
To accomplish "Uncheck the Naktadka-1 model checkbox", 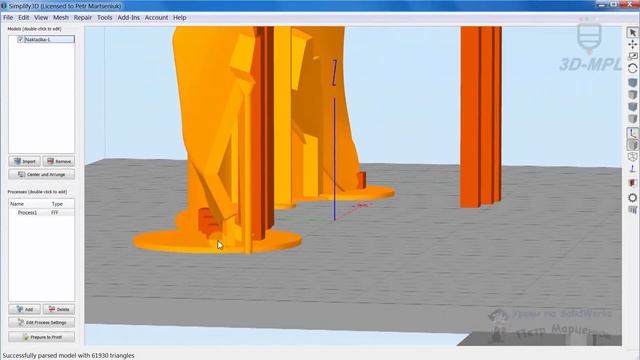I will pyautogui.click(x=20, y=39).
